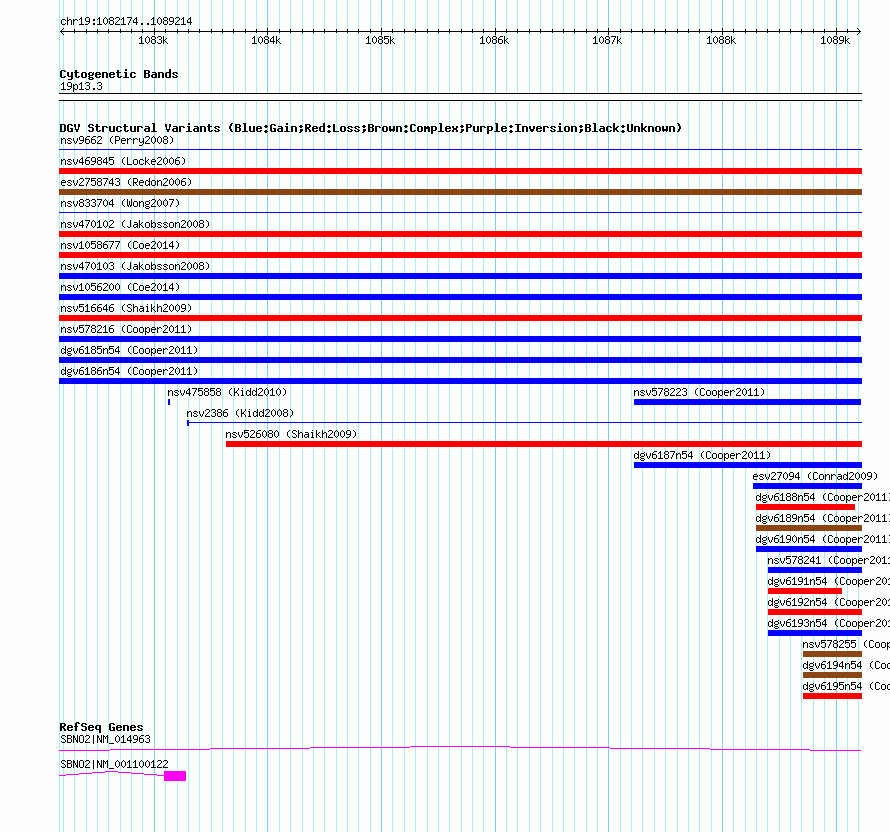Open nsv578241 variant label
Image resolution: width=890 pixels, height=832 pixels.
(828, 560)
